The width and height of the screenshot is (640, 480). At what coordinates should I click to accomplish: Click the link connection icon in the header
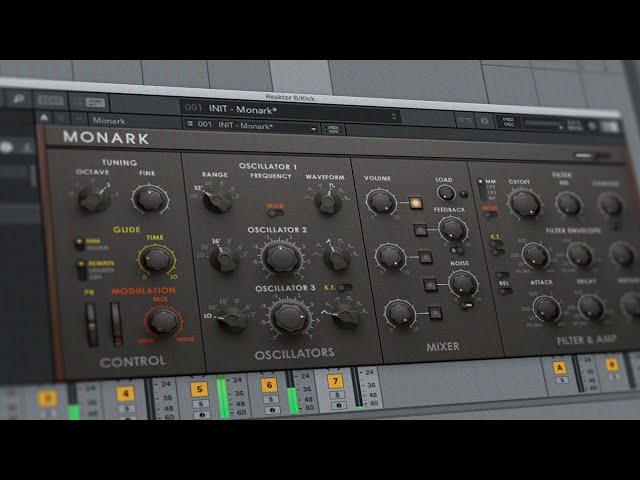click(x=465, y=120)
